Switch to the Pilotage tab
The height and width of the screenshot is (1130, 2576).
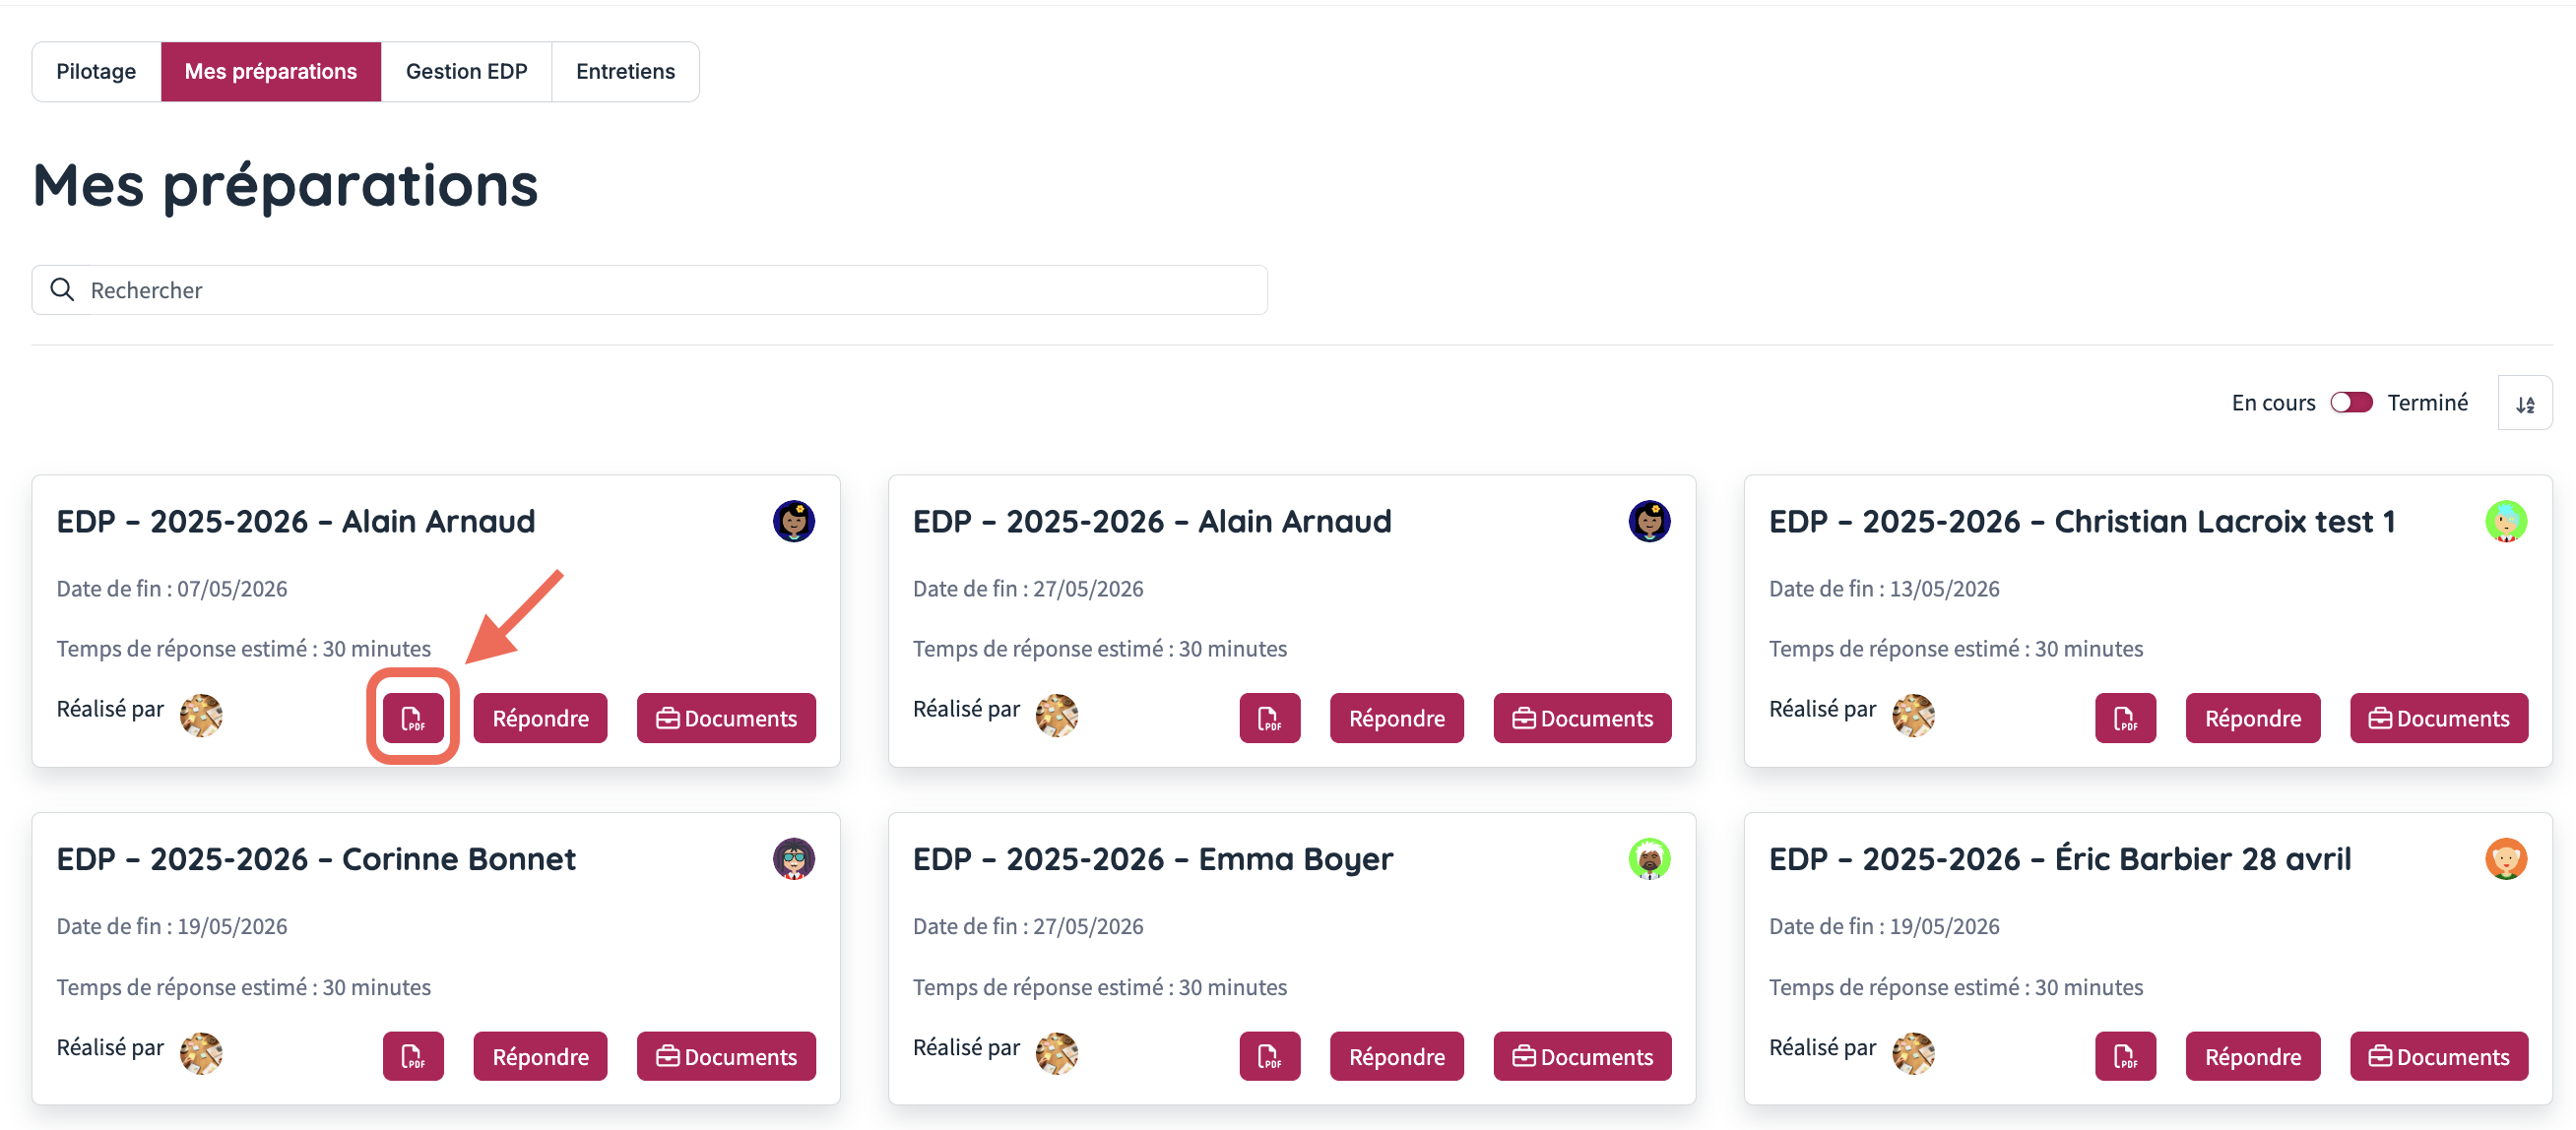click(x=96, y=71)
